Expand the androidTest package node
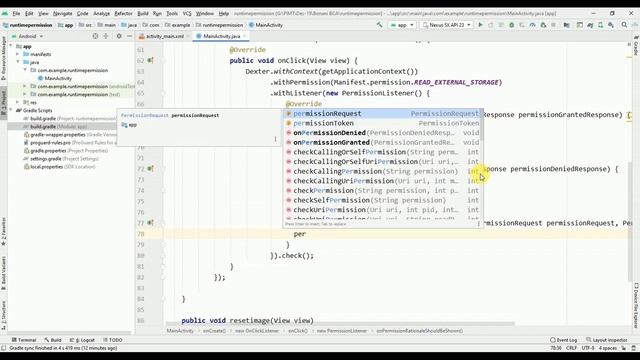 25,86
